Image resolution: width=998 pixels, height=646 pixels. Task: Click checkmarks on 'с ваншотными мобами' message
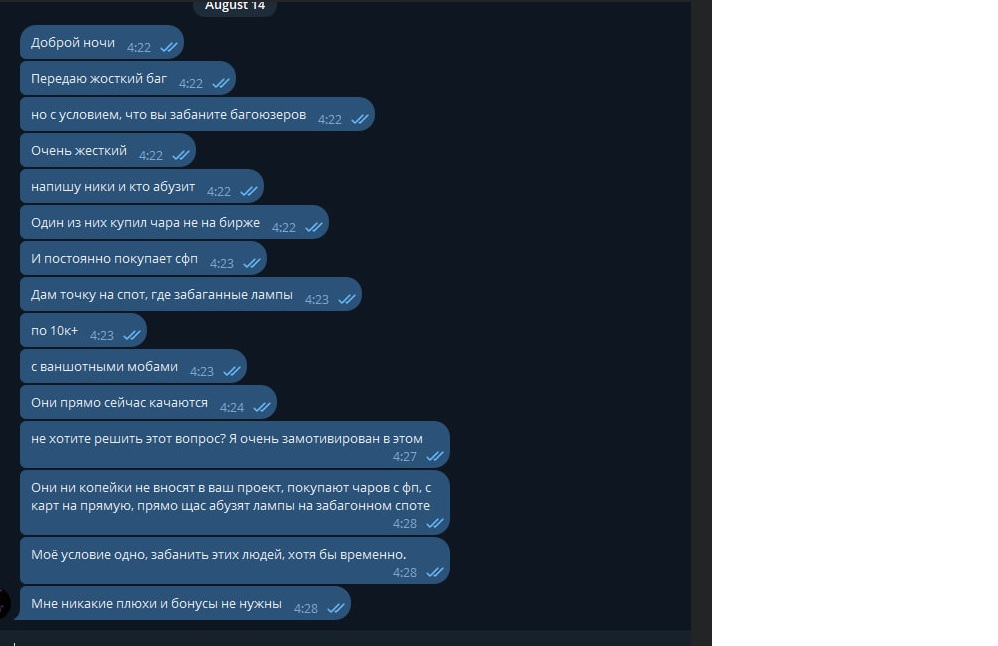(232, 371)
